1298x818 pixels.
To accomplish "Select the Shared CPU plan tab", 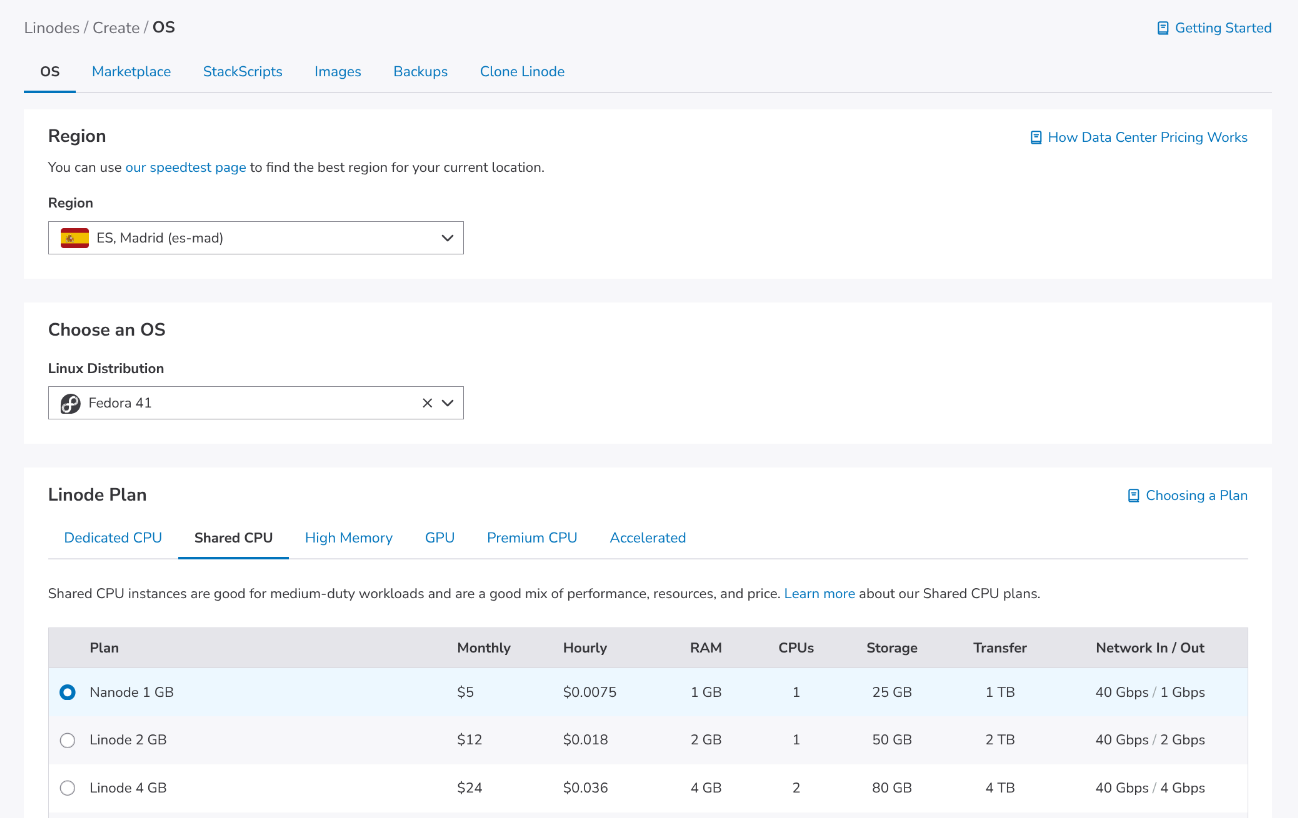I will (234, 538).
